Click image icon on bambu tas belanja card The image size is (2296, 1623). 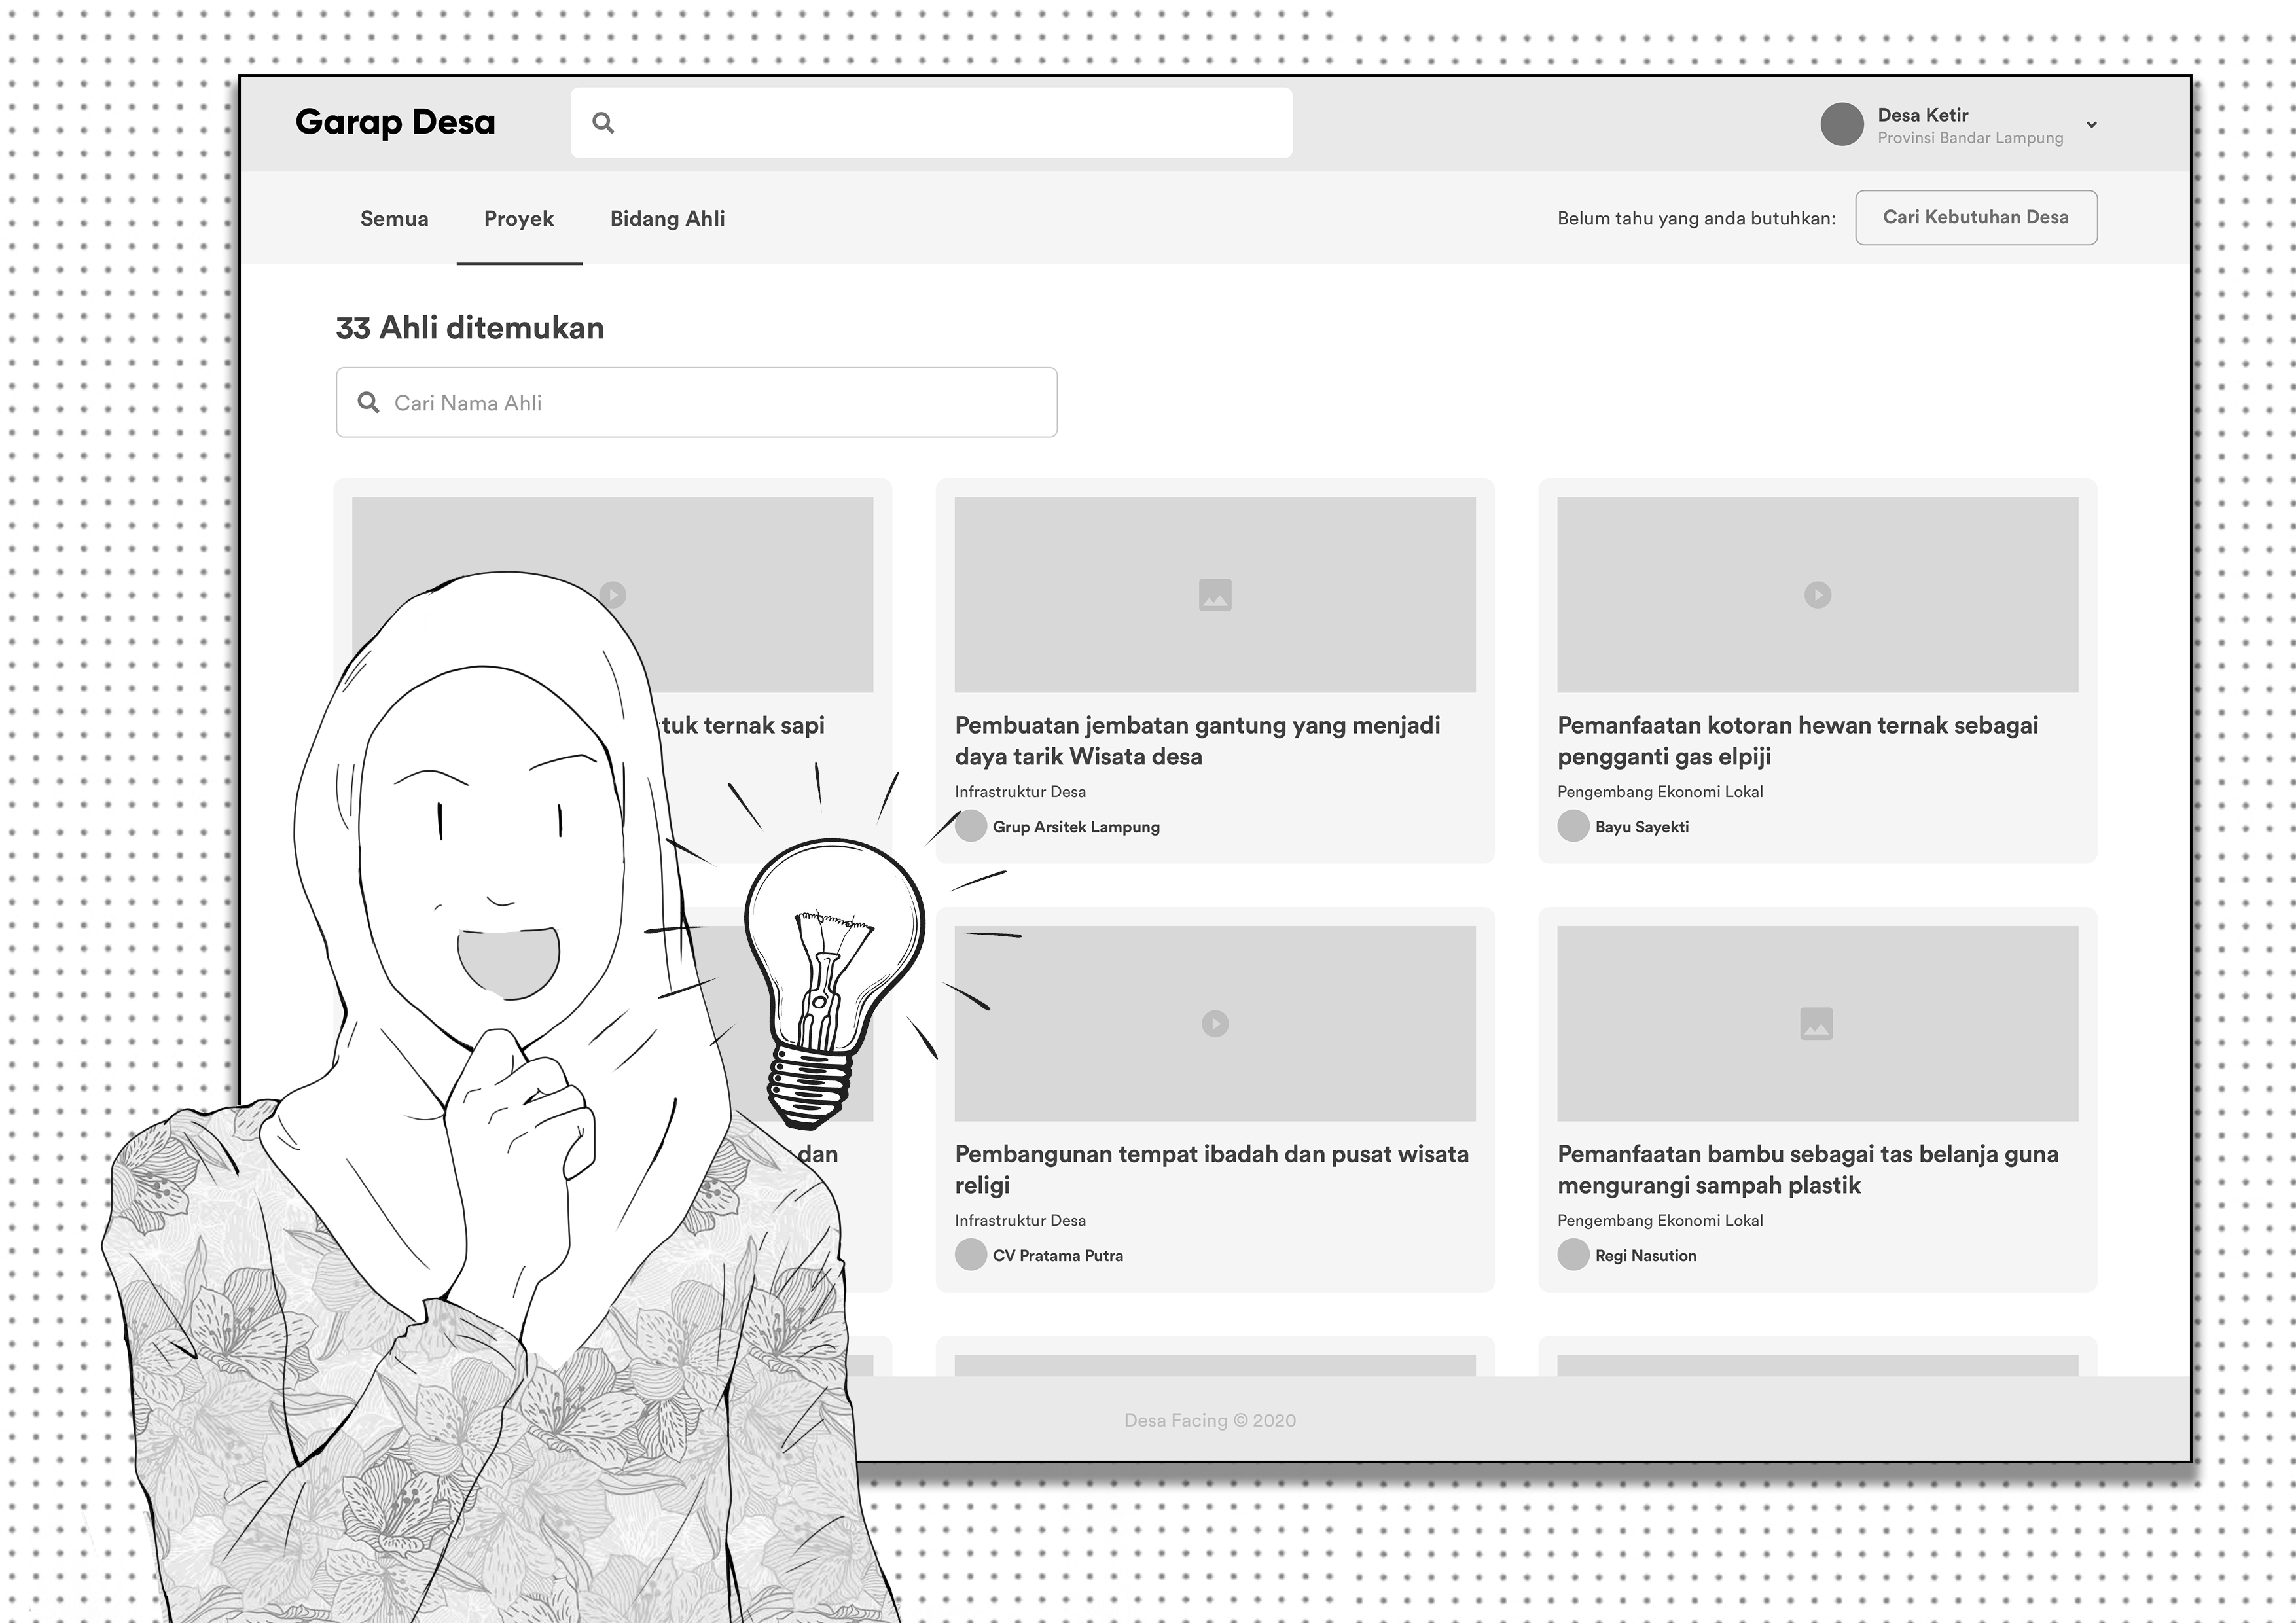(x=1816, y=1023)
